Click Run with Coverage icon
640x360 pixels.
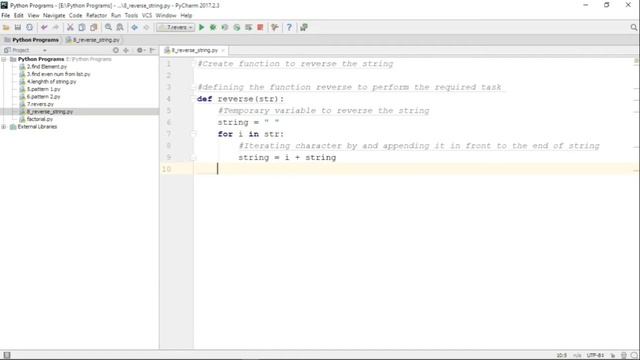tap(225, 27)
